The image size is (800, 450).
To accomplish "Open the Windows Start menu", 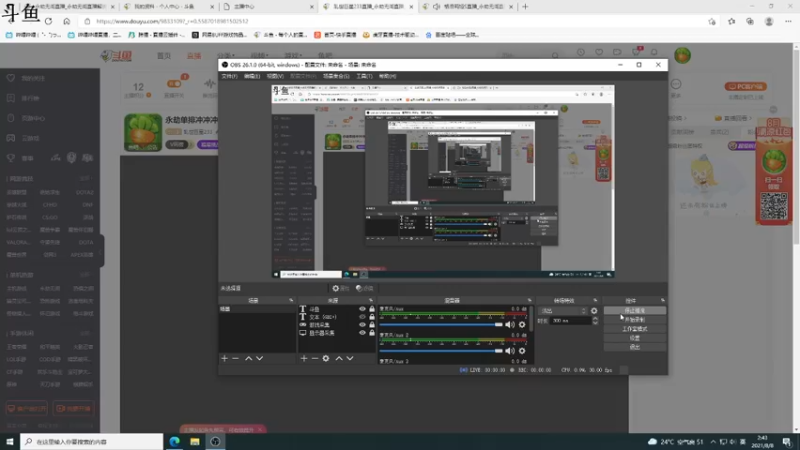I will (x=10, y=441).
